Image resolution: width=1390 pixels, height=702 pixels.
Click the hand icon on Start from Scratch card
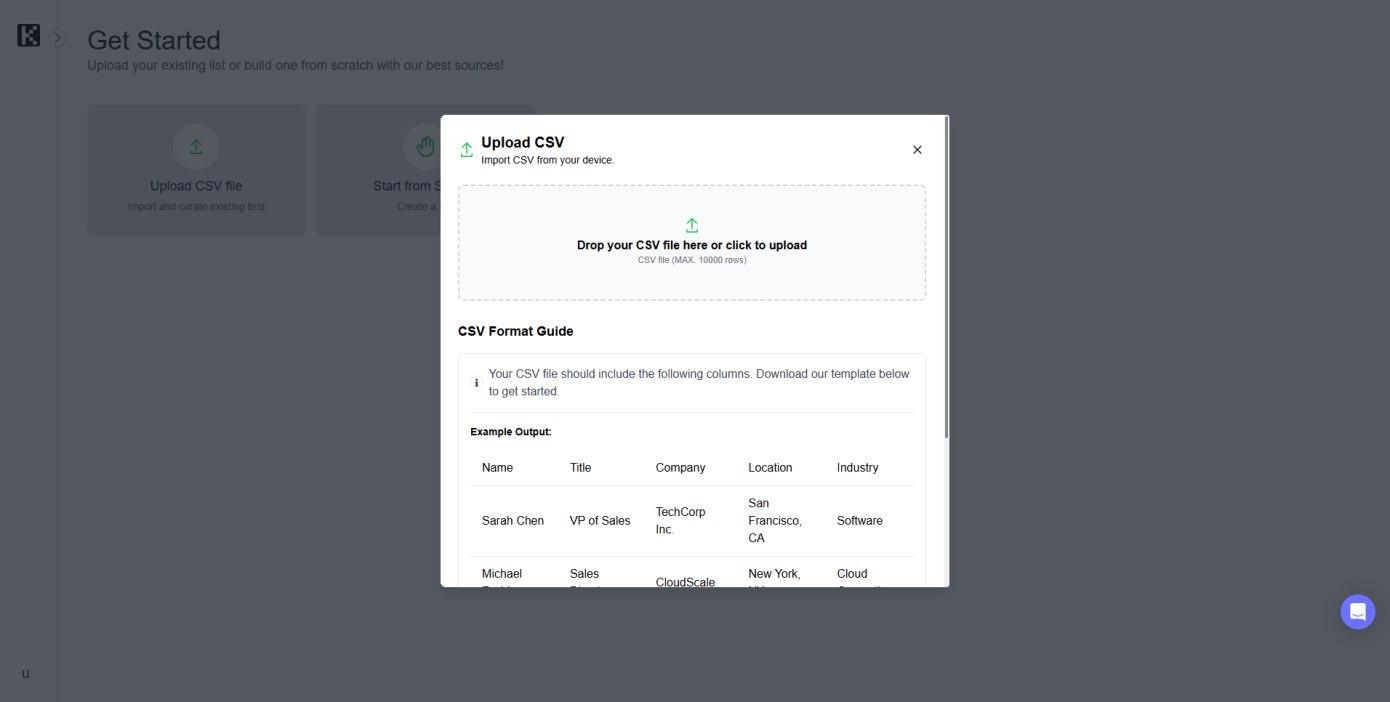425,147
